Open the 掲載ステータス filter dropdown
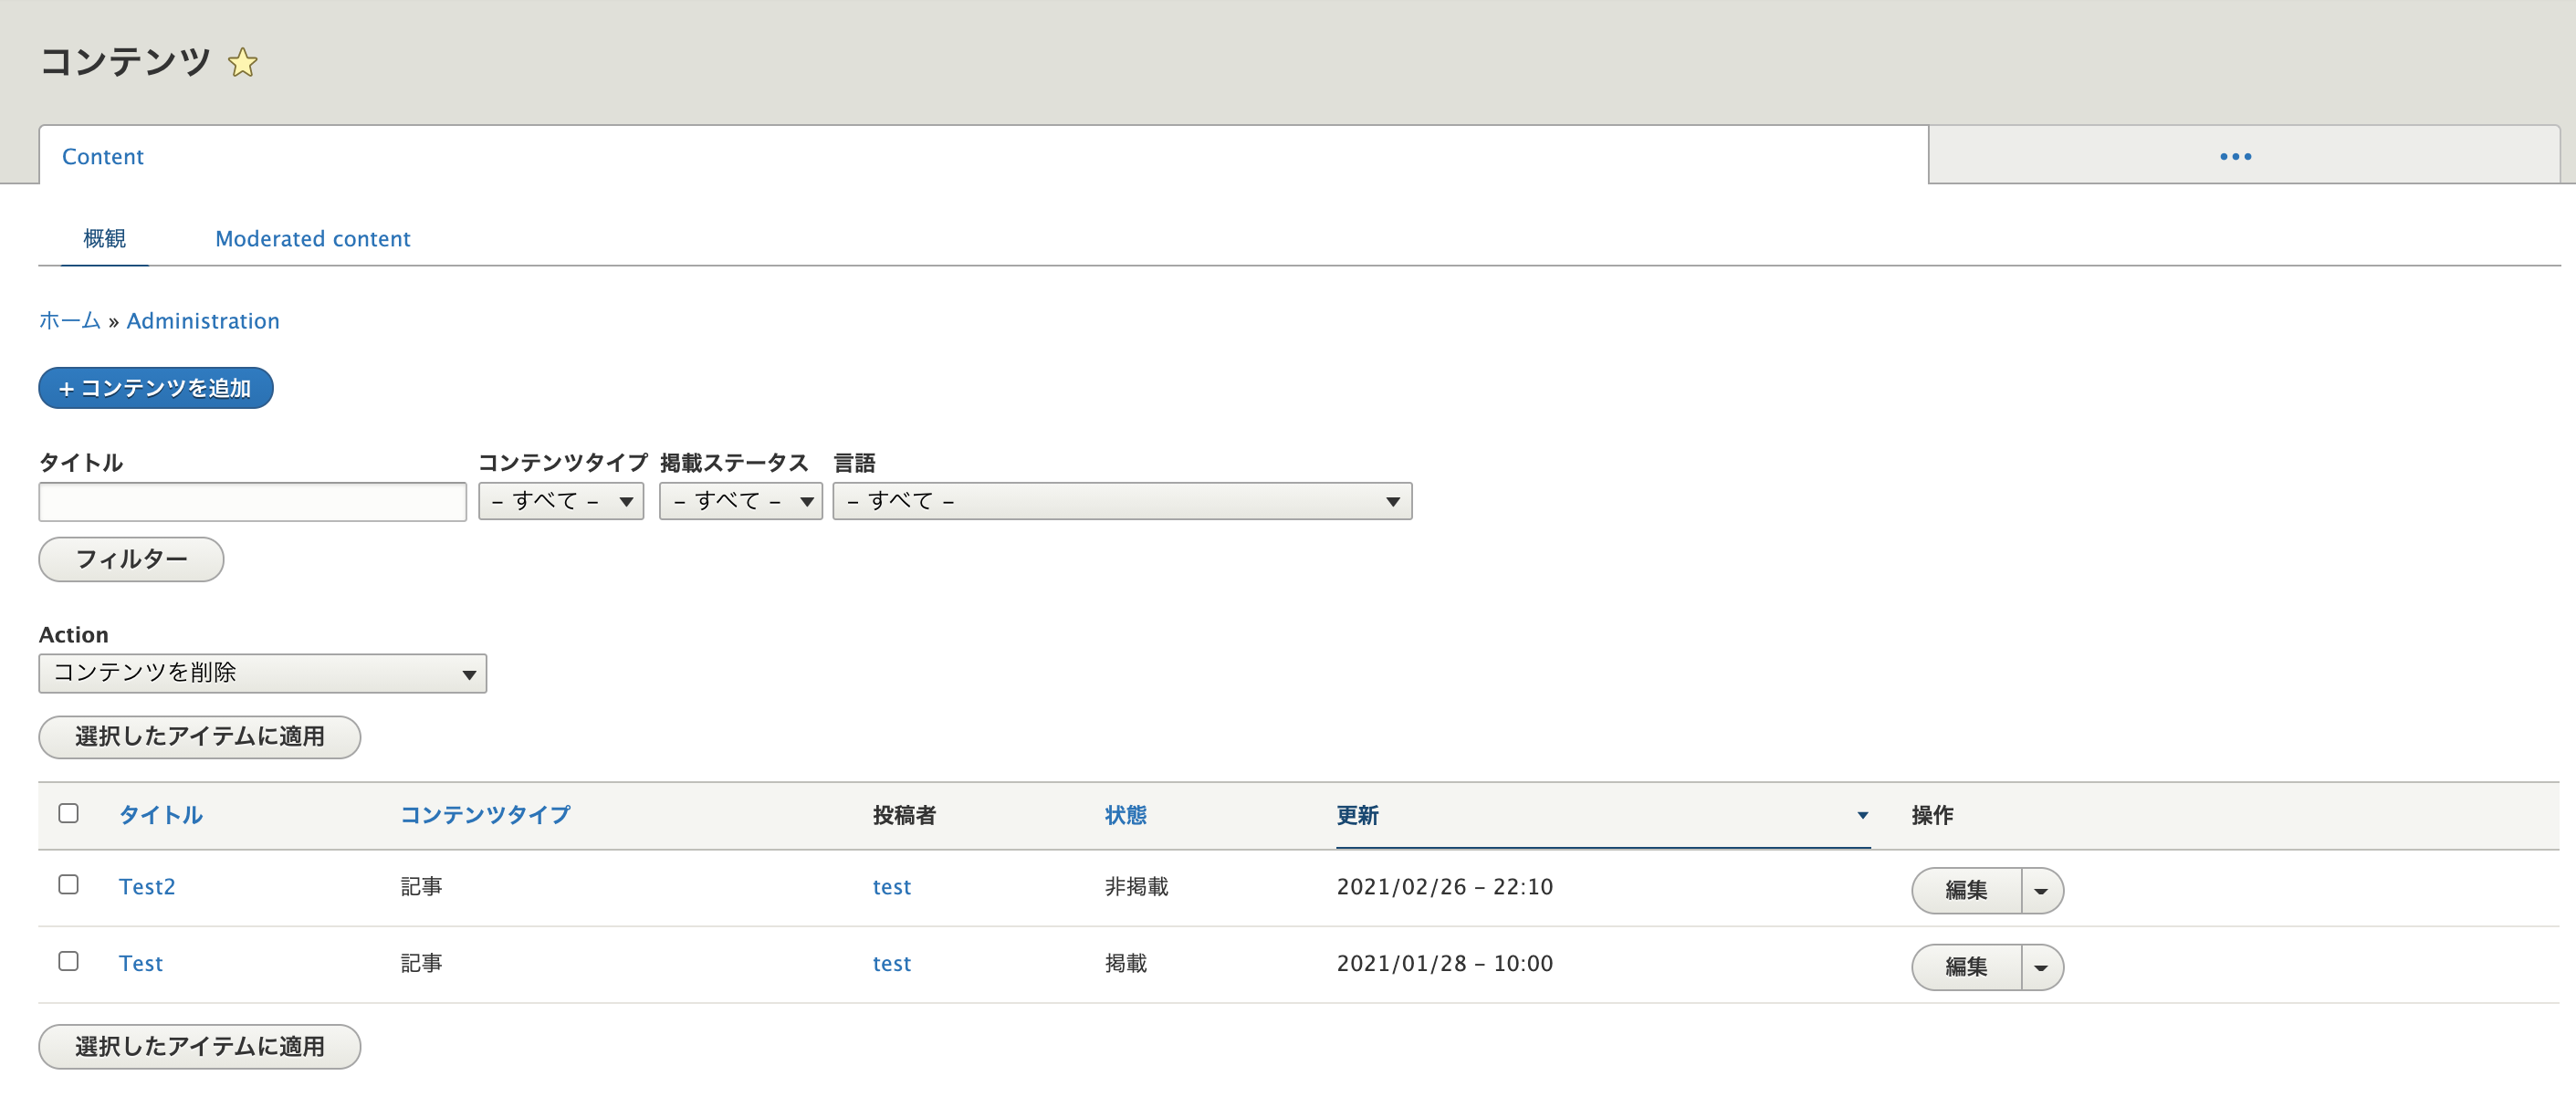2576x1097 pixels. click(740, 501)
